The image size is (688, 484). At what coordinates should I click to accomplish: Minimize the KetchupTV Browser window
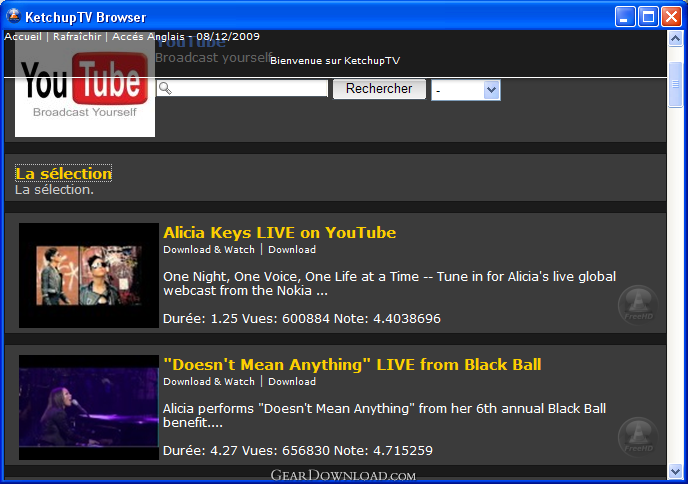(x=625, y=17)
